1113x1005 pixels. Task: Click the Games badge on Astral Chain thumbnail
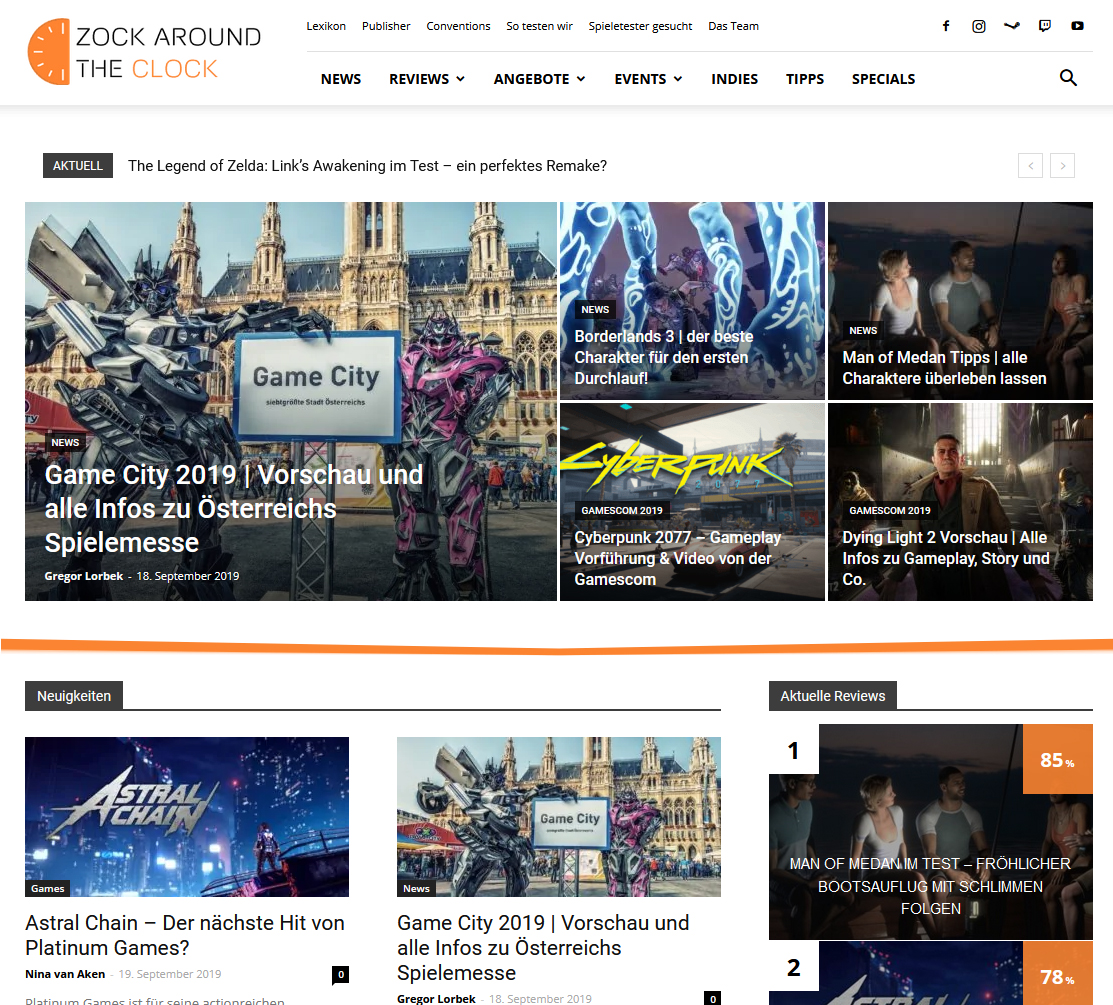pos(48,889)
